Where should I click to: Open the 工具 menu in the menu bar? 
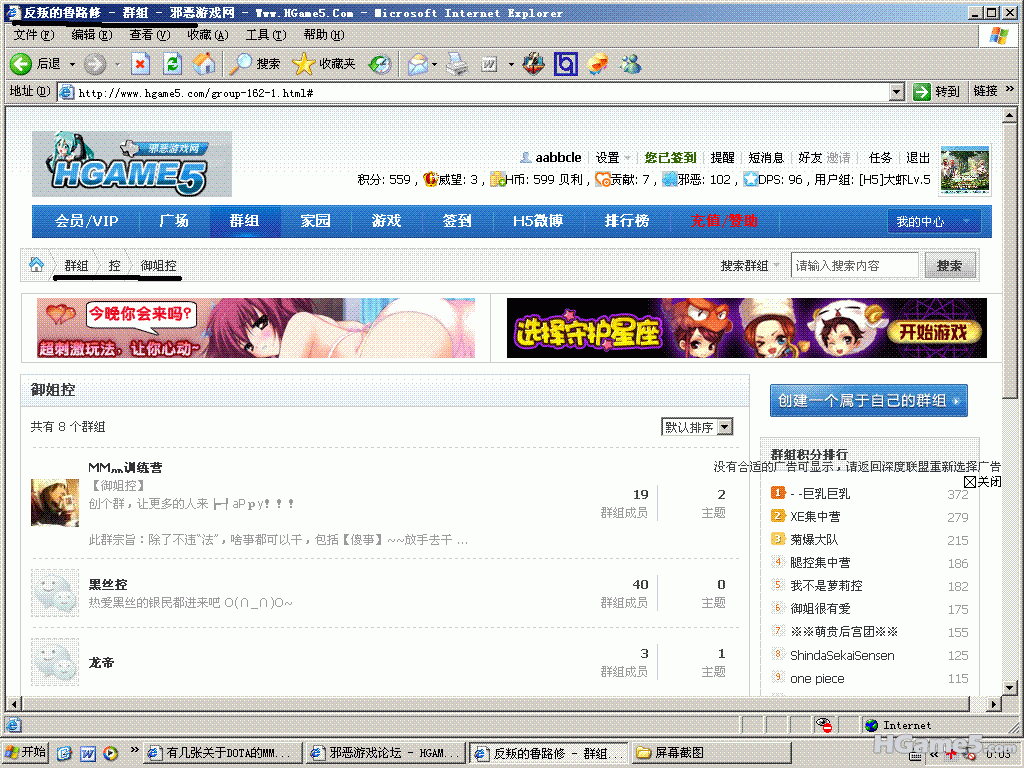click(x=264, y=34)
